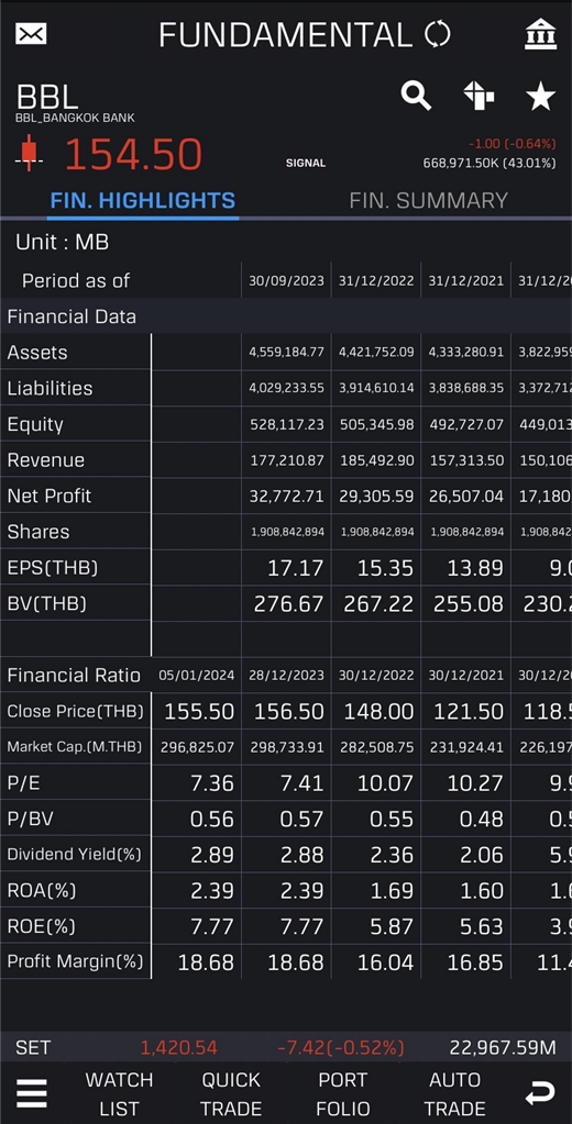This screenshot has width=572, height=1124.
Task: Open the hamburger menu icon
Action: 32,1093
